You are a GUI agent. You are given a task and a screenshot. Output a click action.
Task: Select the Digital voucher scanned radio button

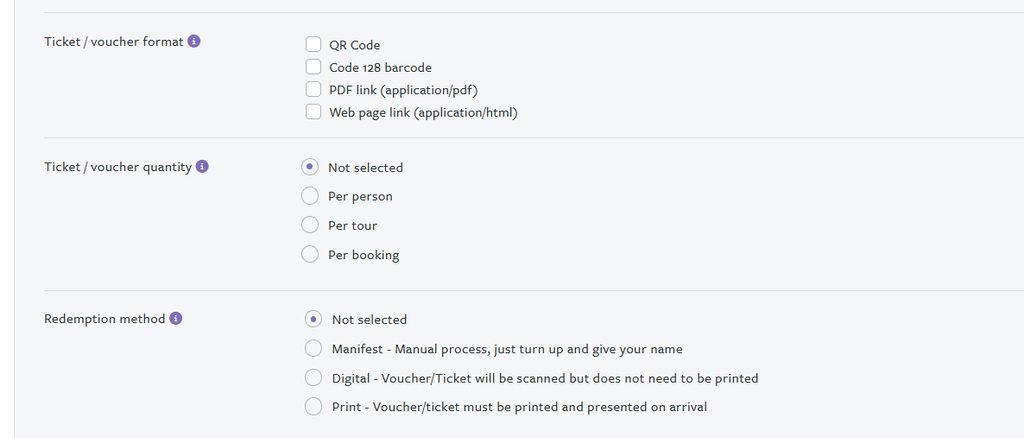pos(313,378)
